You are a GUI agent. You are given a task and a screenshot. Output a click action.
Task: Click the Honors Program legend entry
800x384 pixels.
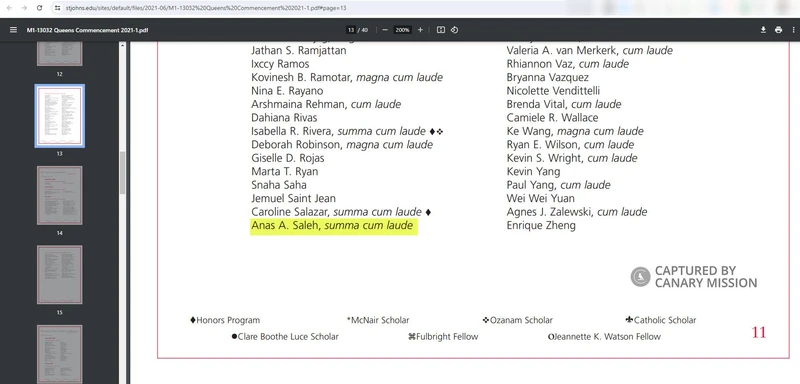(225, 320)
